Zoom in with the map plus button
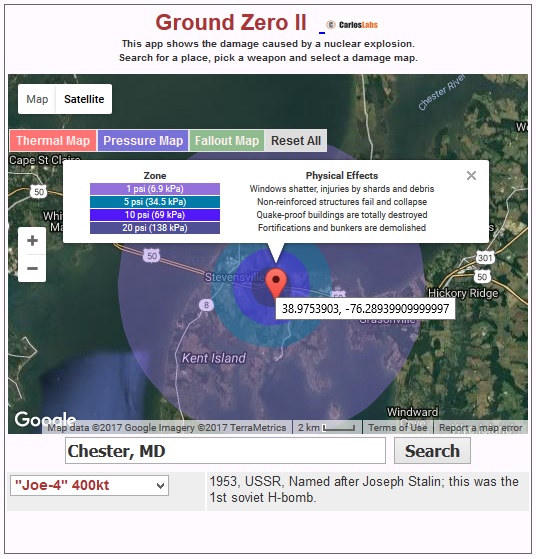Screen dimensions: 536x559 click(x=32, y=241)
